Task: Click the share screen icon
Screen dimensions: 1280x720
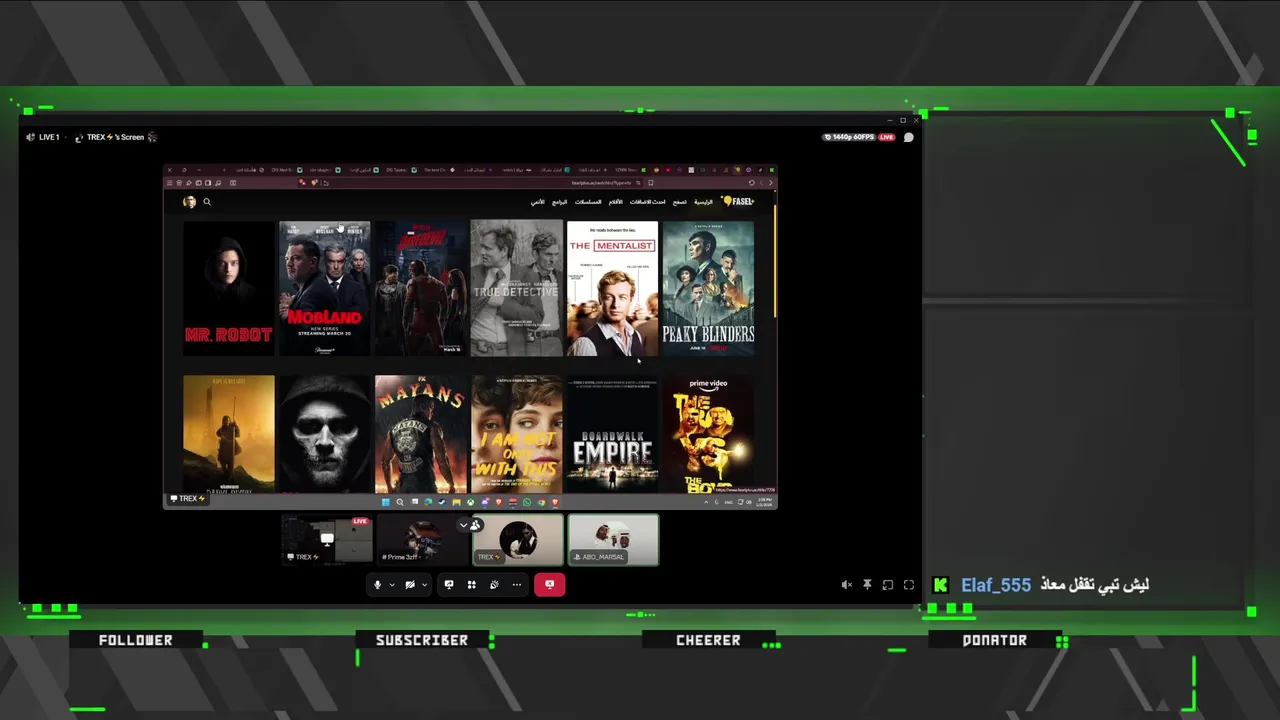Action: click(x=449, y=585)
